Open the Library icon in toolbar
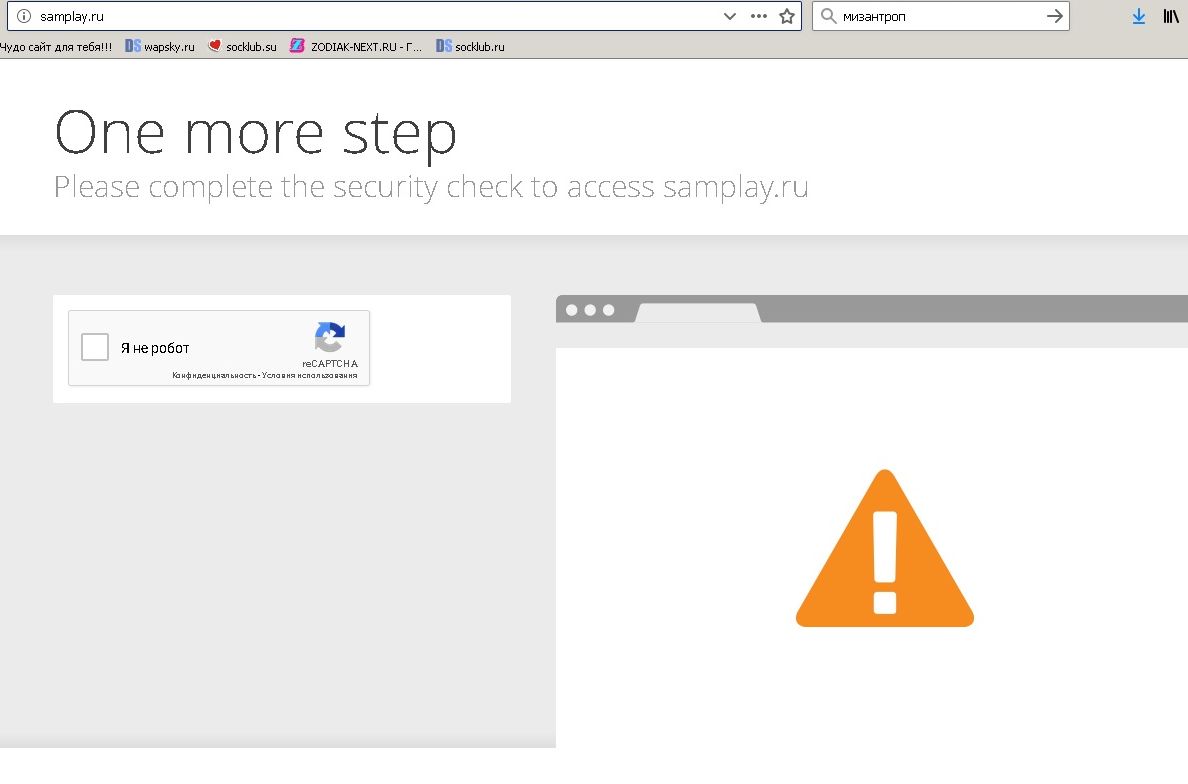This screenshot has width=1188, height=784. coord(1170,16)
